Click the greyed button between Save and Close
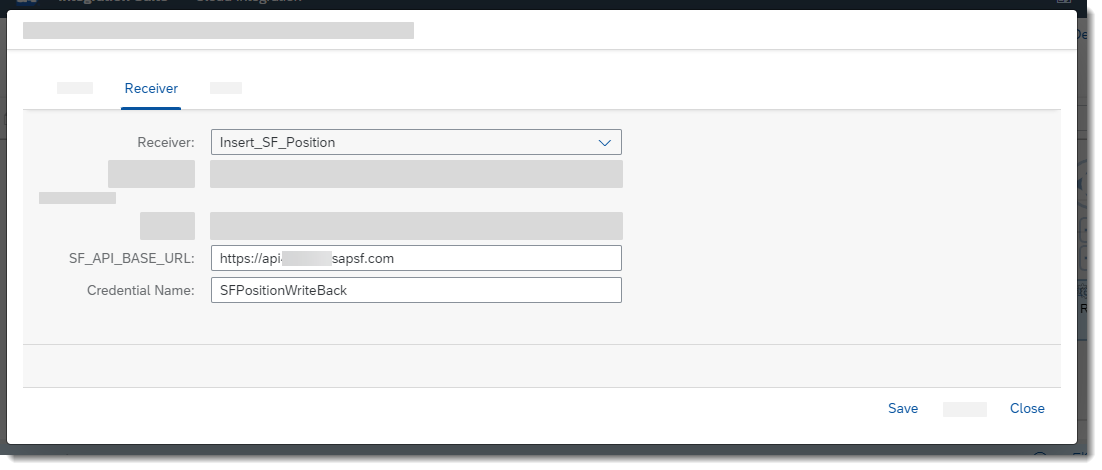The width and height of the screenshot is (1102, 470). pos(964,409)
